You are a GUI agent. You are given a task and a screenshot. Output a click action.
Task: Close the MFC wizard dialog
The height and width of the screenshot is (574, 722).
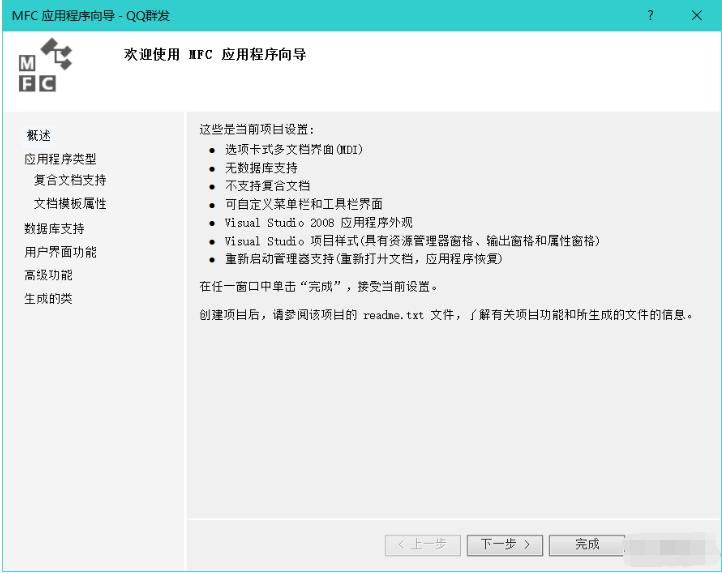(x=697, y=15)
